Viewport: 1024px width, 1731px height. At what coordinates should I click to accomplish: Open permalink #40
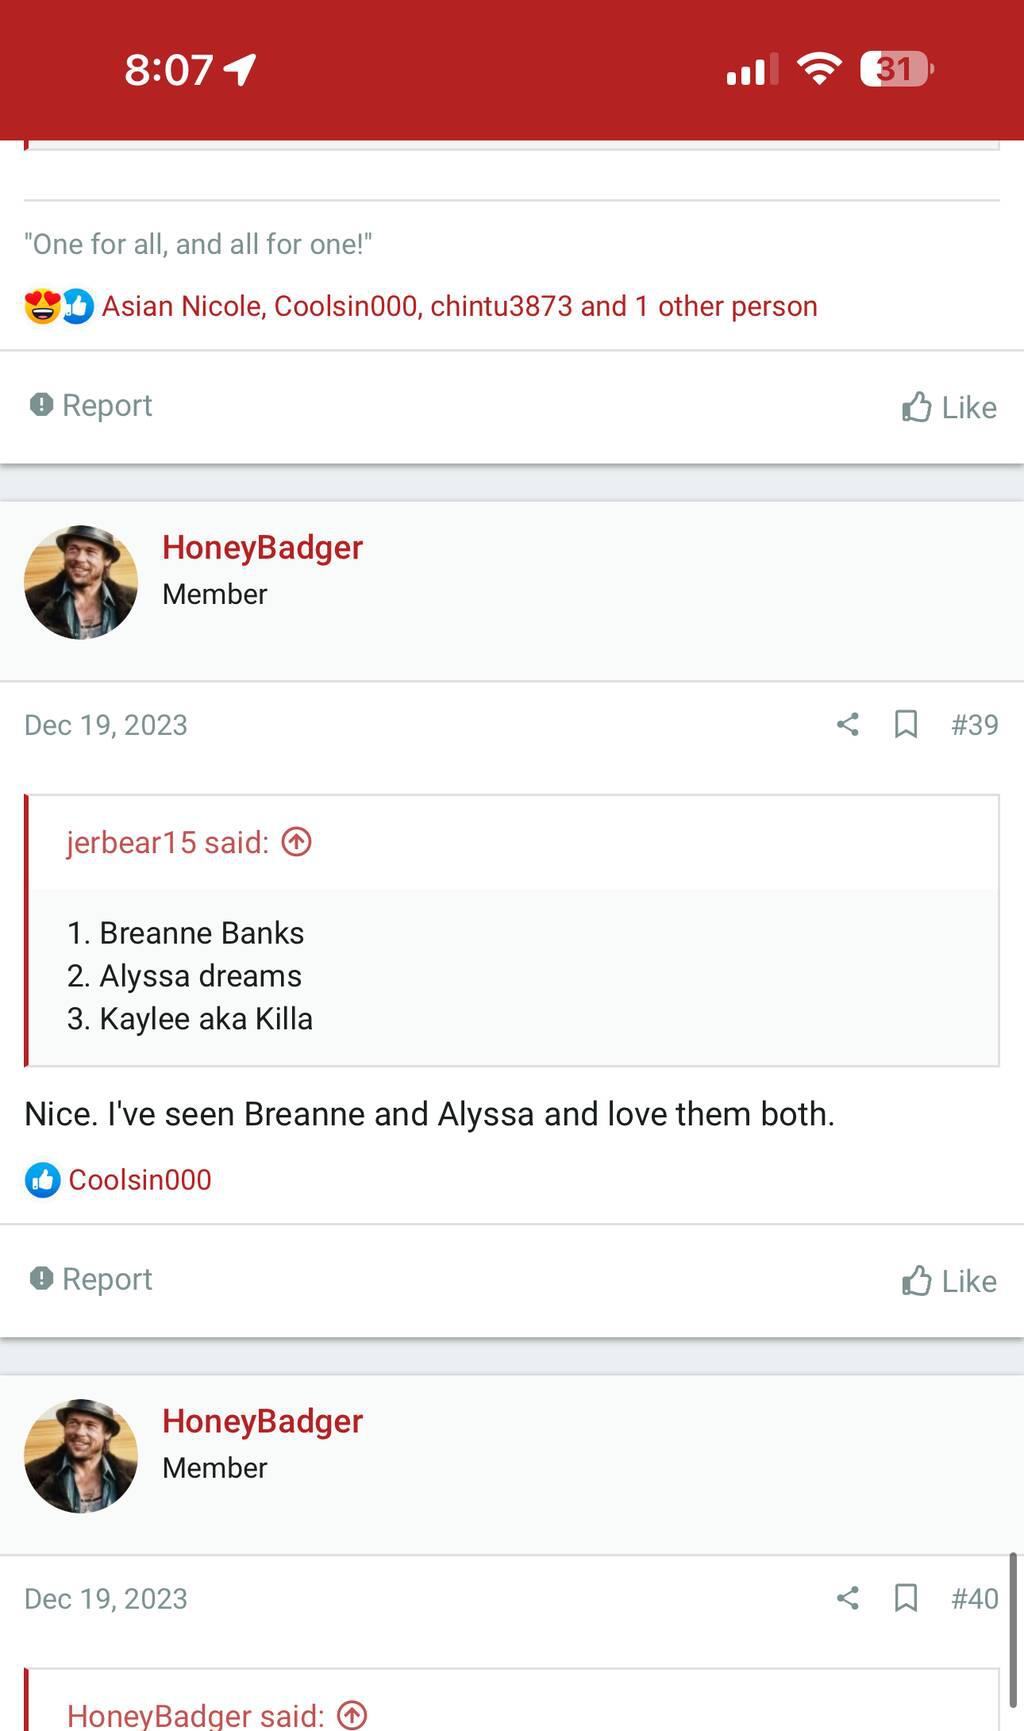[x=974, y=1598]
